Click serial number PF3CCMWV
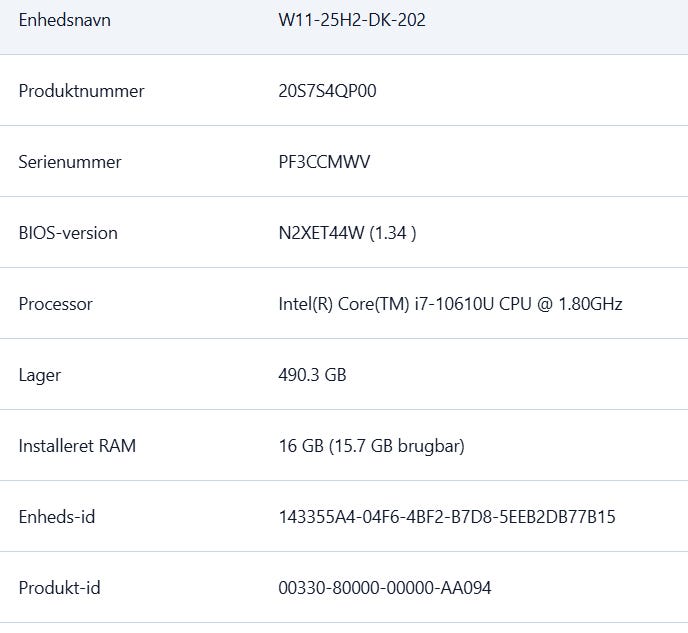Screen dimensions: 688x633 pyautogui.click(x=324, y=162)
